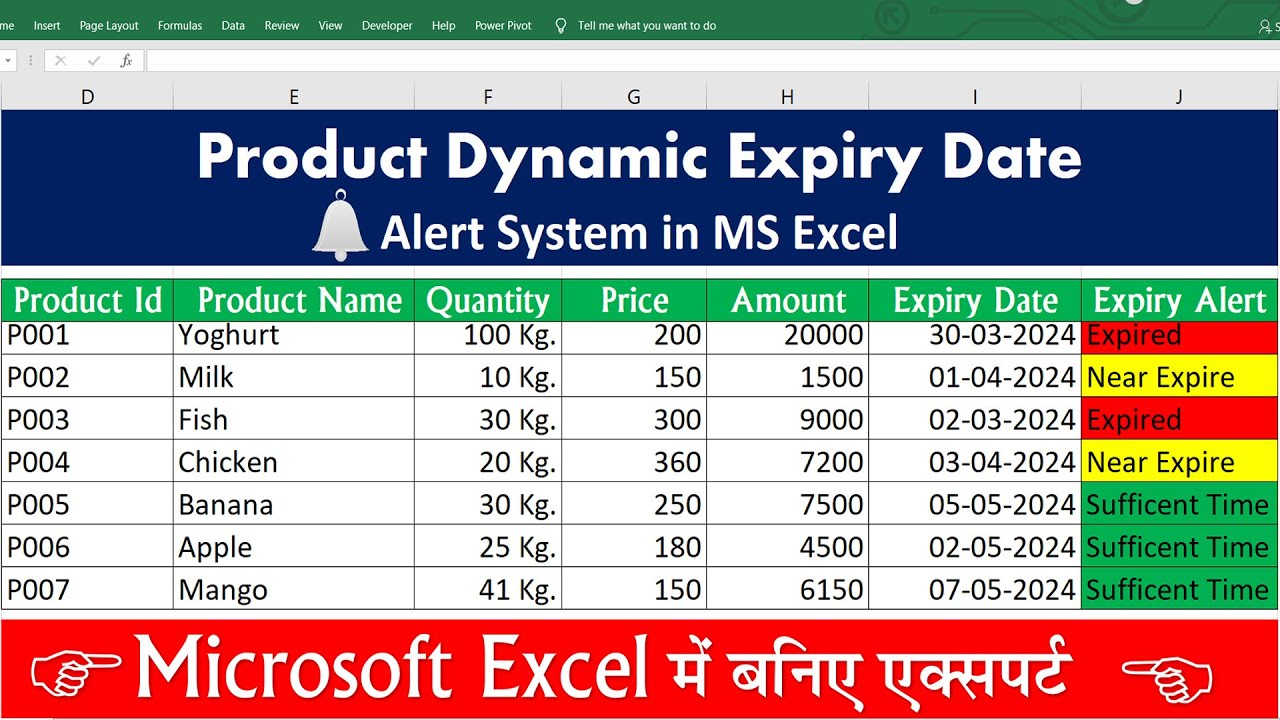The height and width of the screenshot is (720, 1280).
Task: Select cell P001
Action: coord(87,336)
